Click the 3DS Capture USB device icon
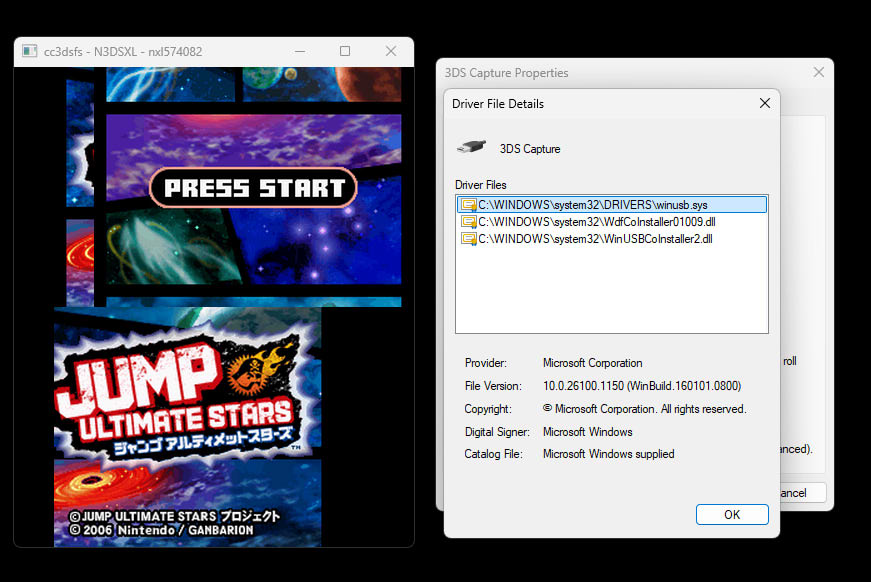Screen dimensions: 871x582 (x=471, y=147)
